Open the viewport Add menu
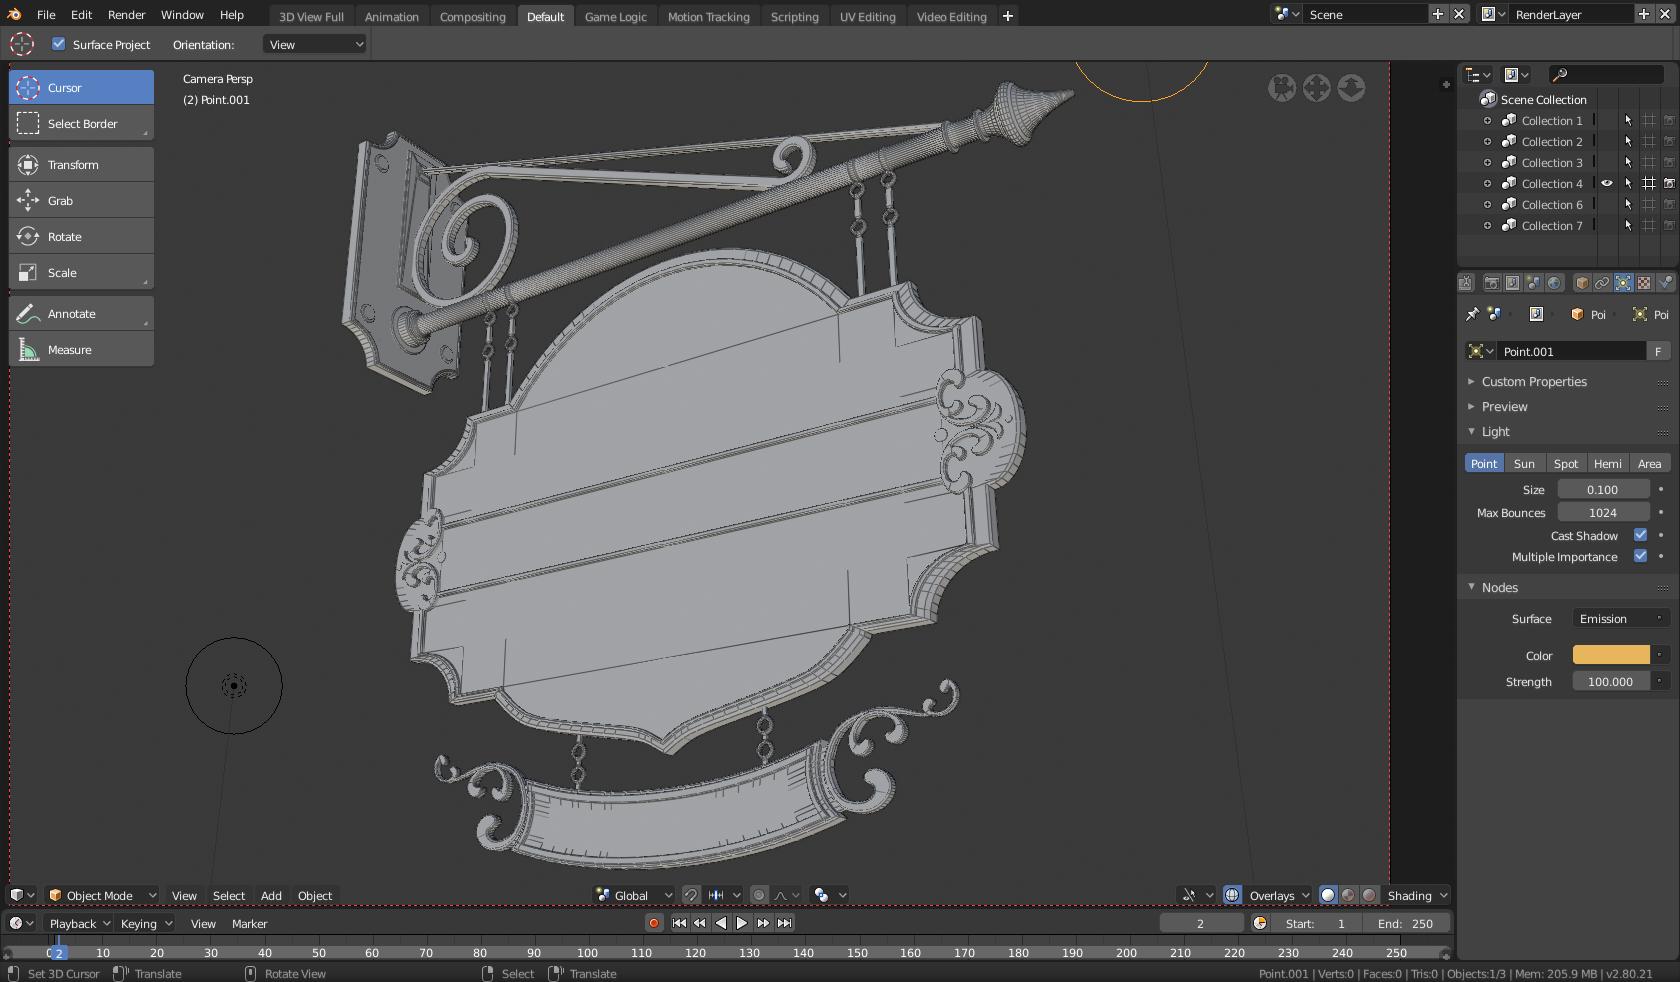The height and width of the screenshot is (982, 1680). (271, 895)
